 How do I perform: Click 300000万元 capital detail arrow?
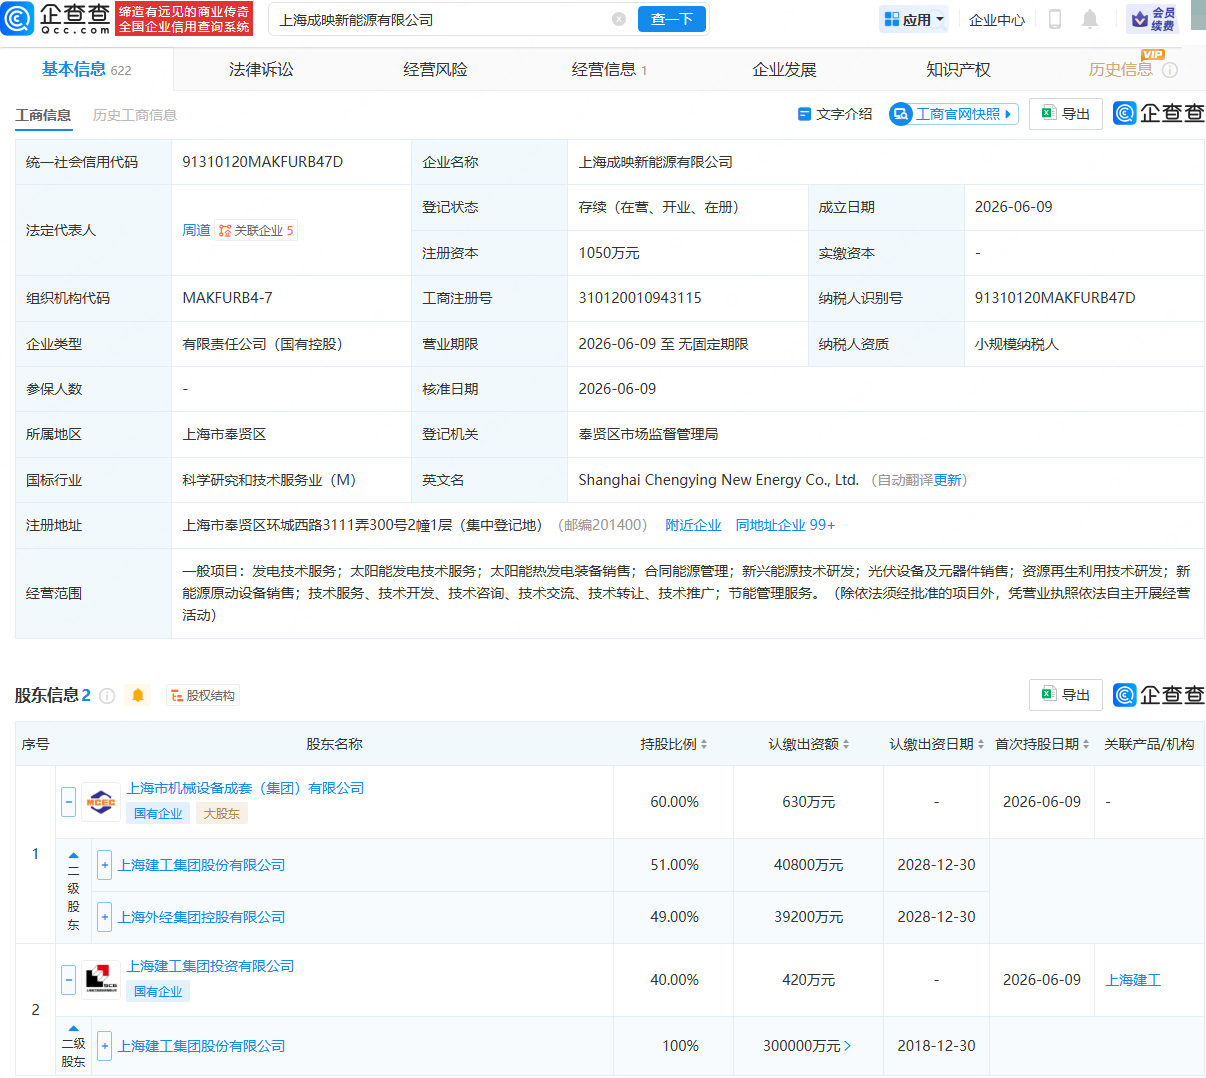(848, 1046)
